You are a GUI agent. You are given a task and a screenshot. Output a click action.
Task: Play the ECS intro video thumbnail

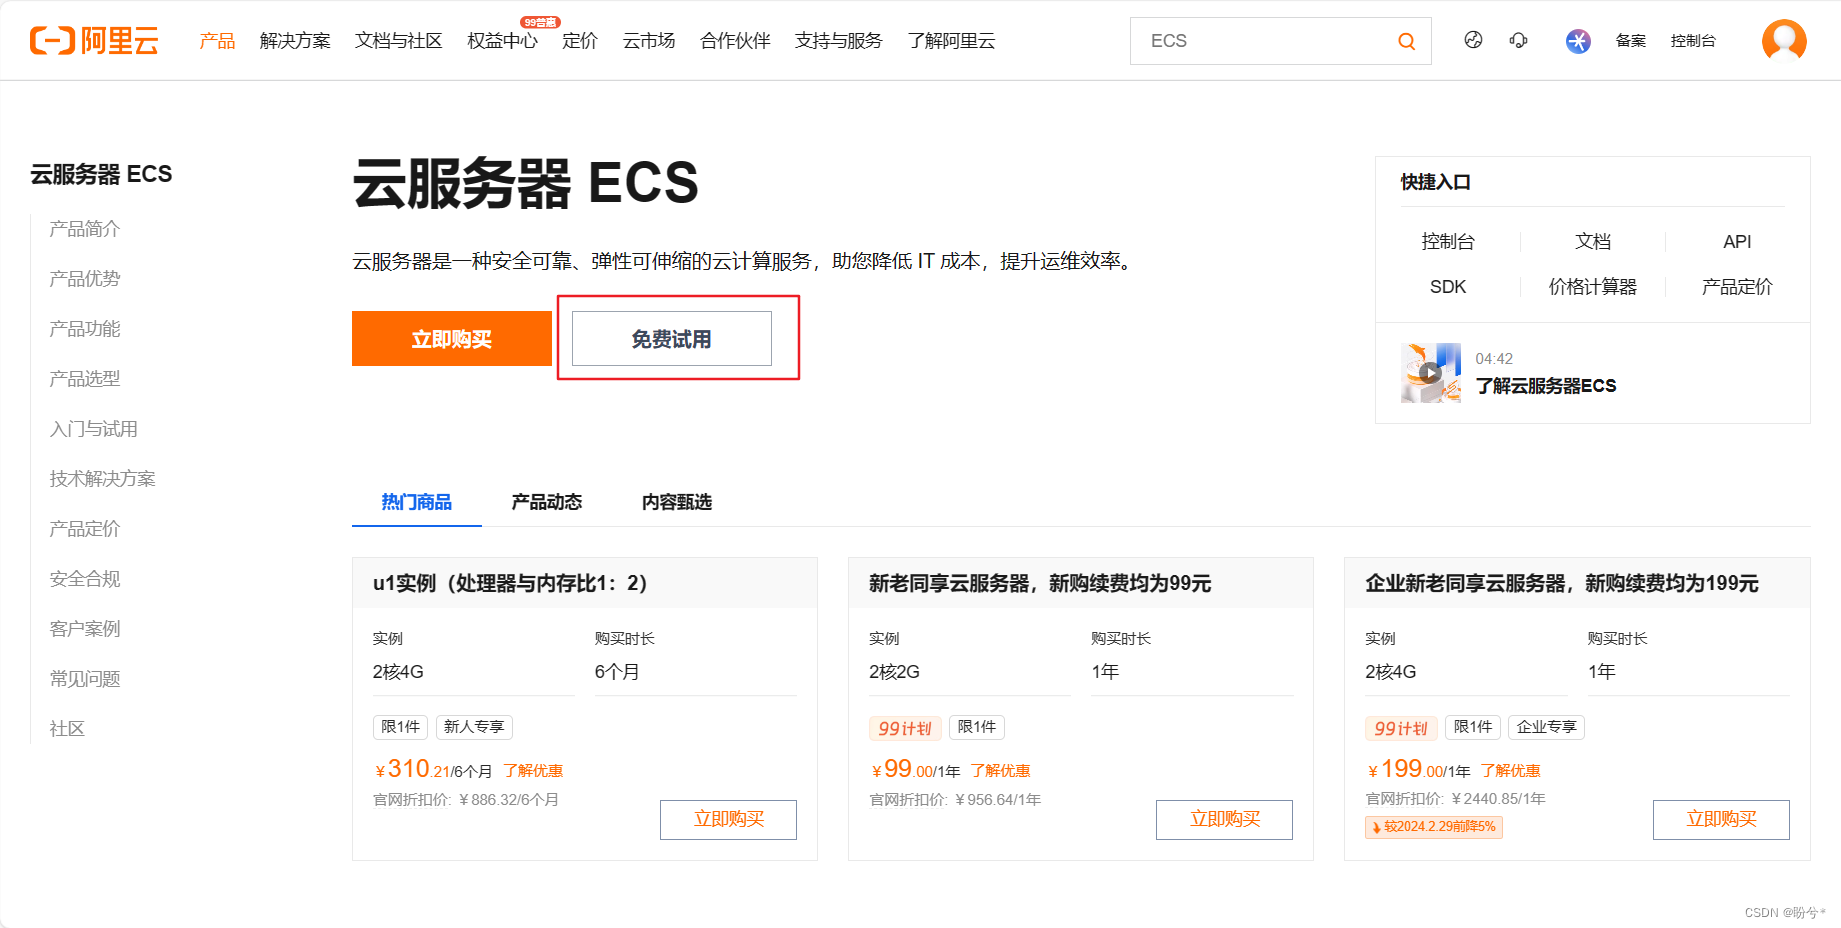(x=1431, y=373)
